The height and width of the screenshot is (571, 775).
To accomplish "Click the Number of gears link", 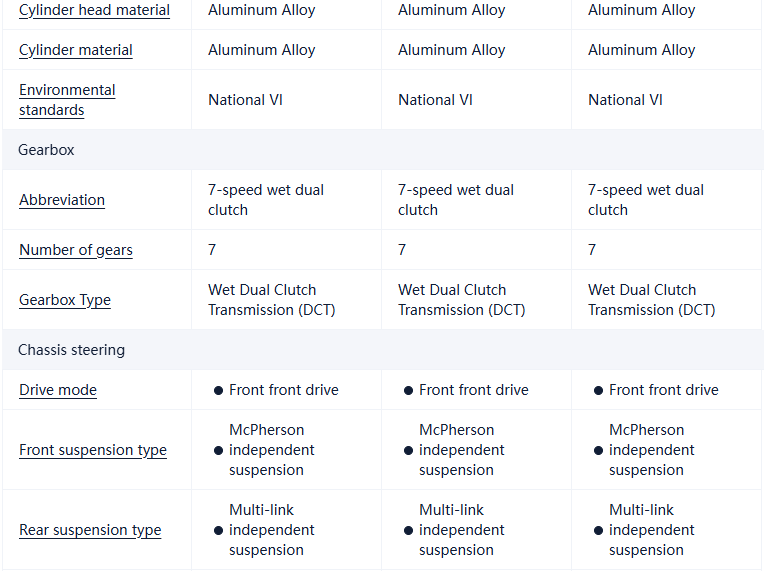I will pyautogui.click(x=75, y=250).
